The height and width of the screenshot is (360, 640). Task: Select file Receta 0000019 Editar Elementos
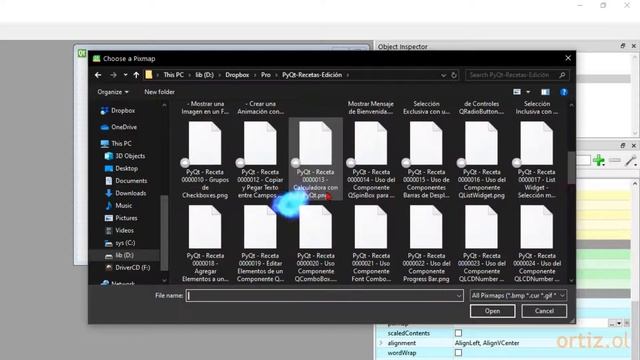(260, 244)
